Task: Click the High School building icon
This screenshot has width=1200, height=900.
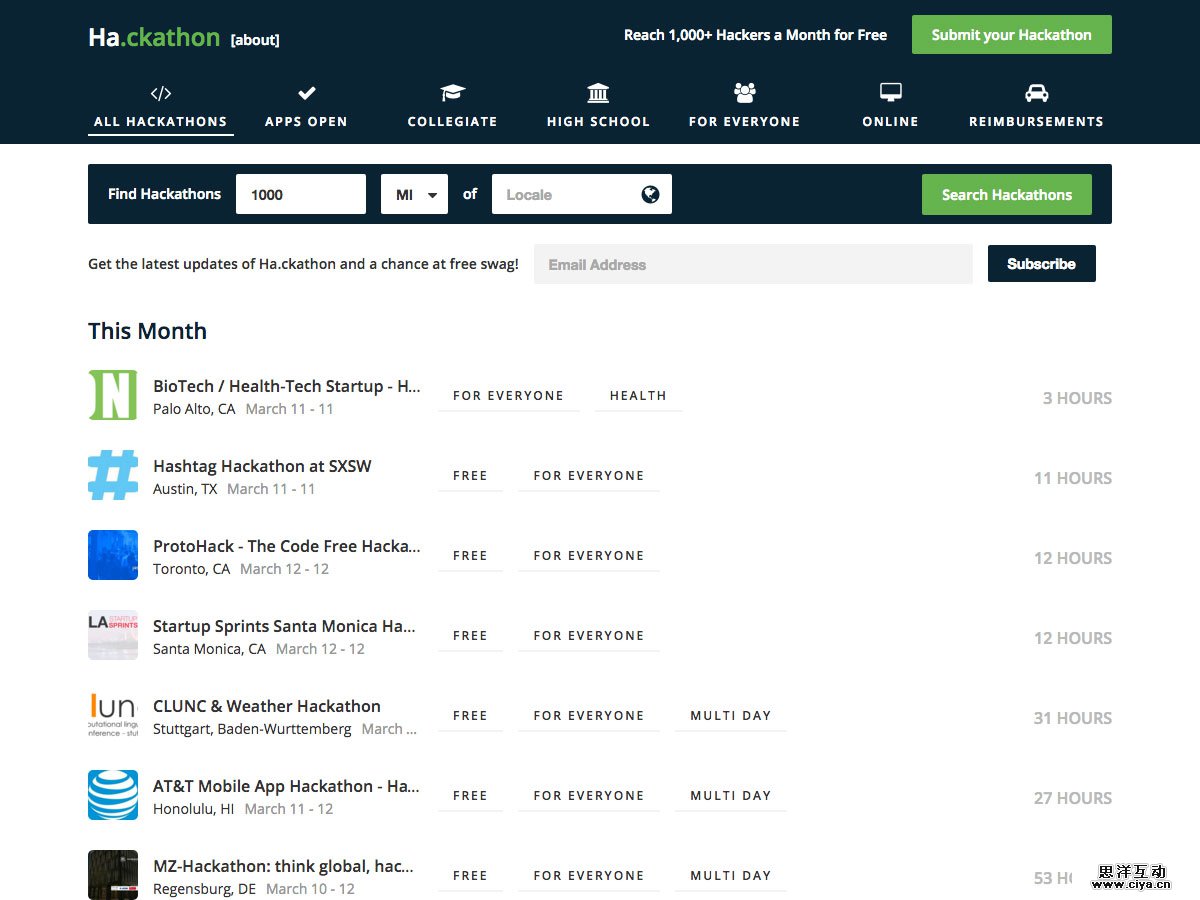Action: (x=598, y=93)
